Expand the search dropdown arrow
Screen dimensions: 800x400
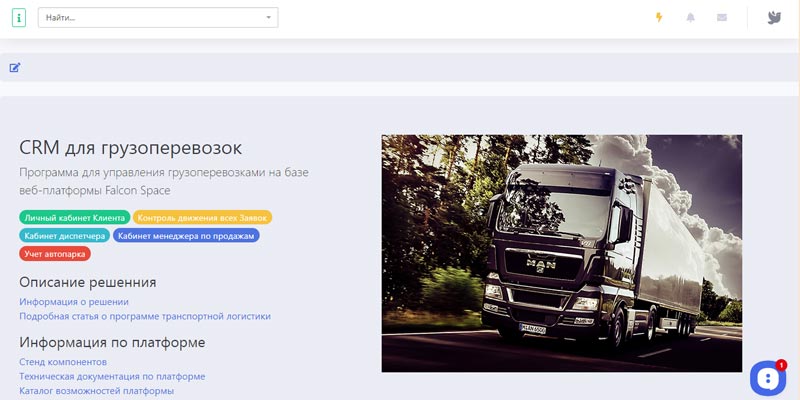(268, 17)
